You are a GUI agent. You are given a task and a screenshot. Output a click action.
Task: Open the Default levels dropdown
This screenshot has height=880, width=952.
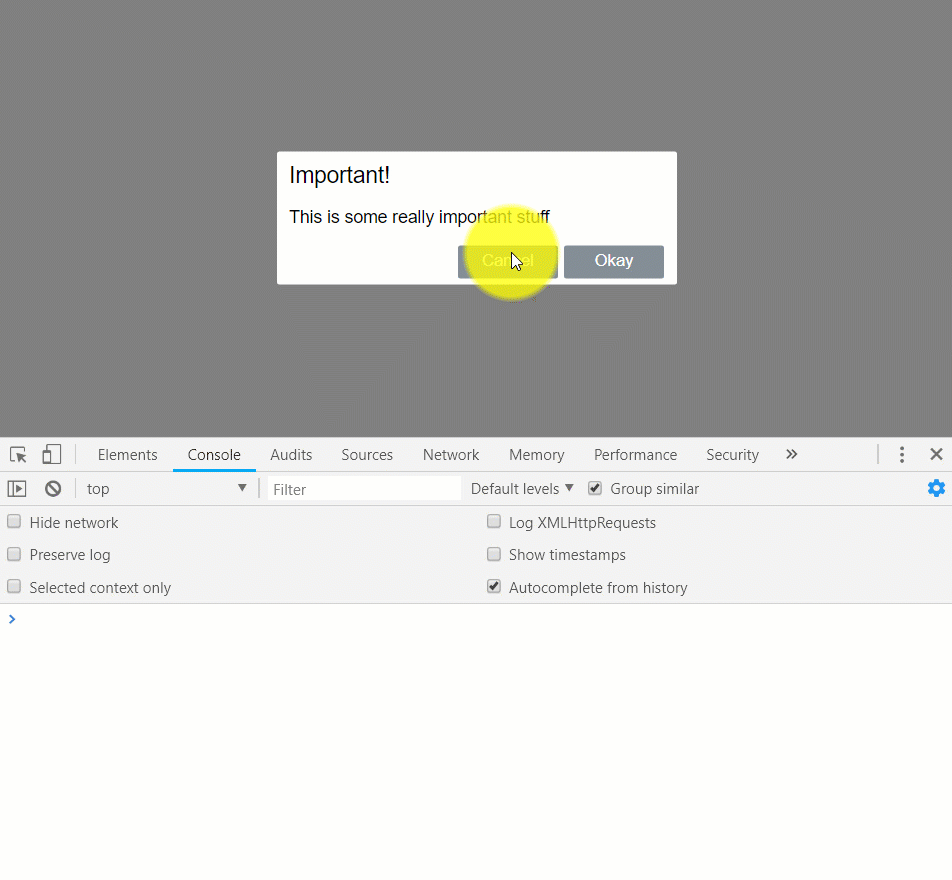[520, 488]
